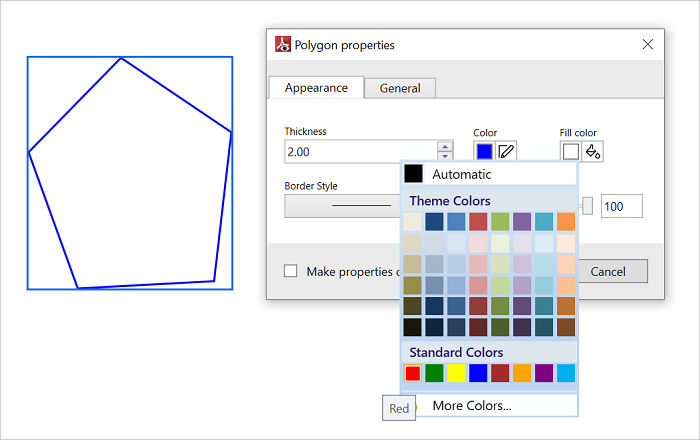Open the fill color bucket icon

point(593,152)
